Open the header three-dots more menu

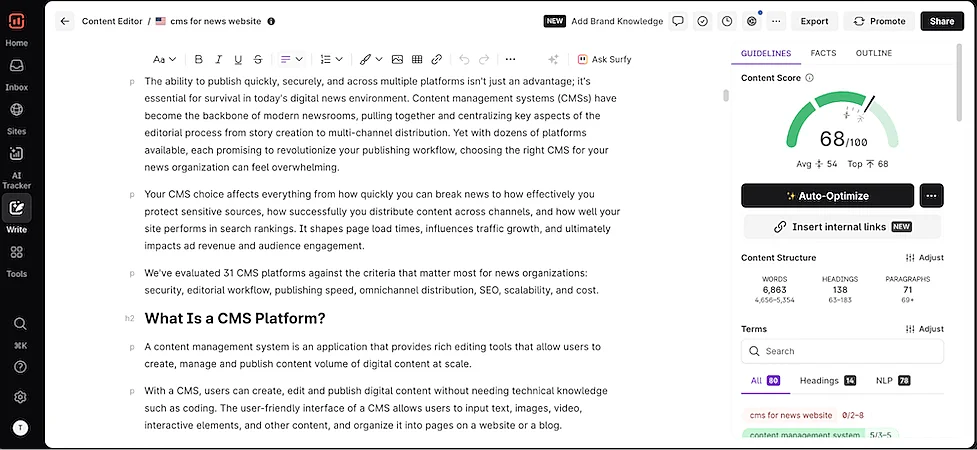tap(776, 21)
